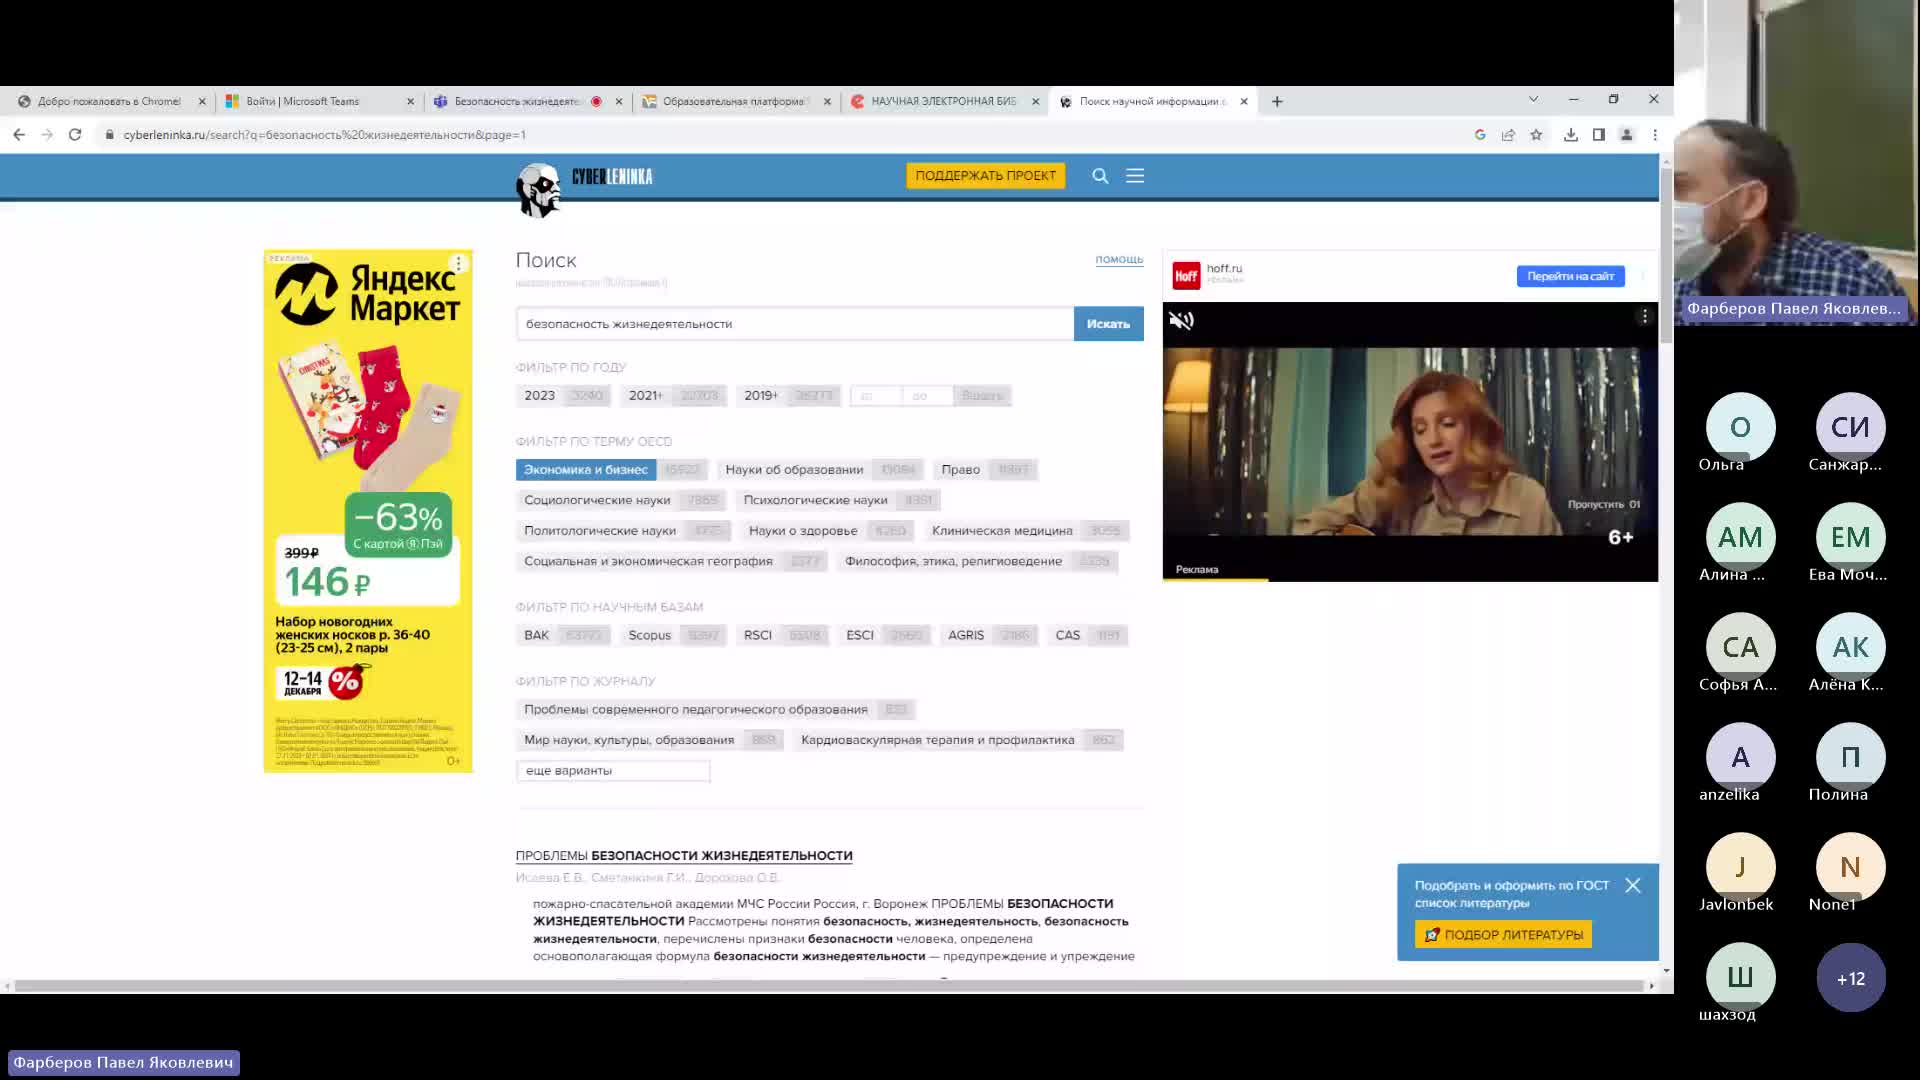Screen dimensions: 1920x1080
Task: Unmute the video ad
Action: click(x=1182, y=321)
